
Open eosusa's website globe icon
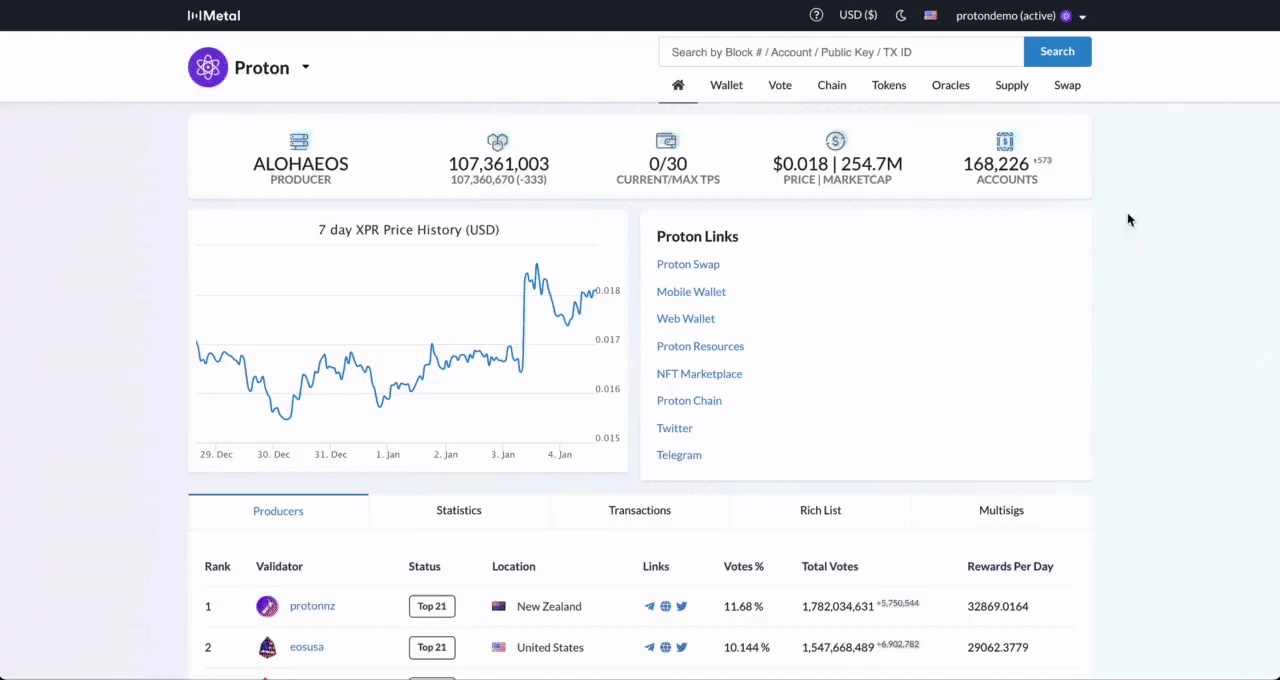666,647
